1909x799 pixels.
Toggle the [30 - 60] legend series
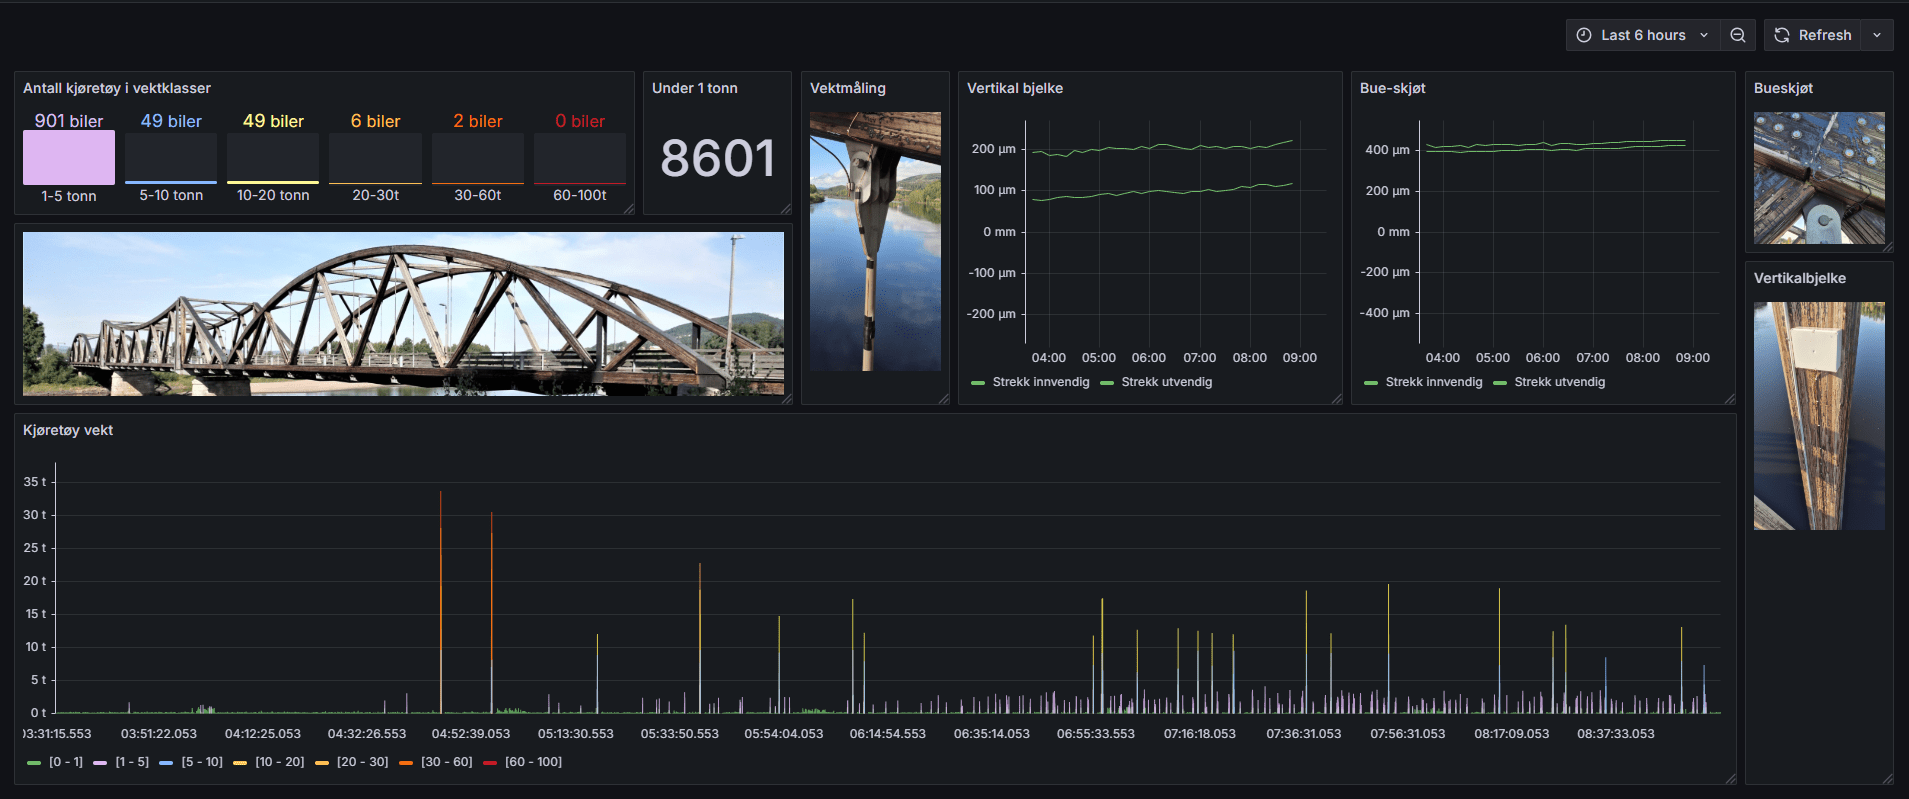[x=446, y=762]
